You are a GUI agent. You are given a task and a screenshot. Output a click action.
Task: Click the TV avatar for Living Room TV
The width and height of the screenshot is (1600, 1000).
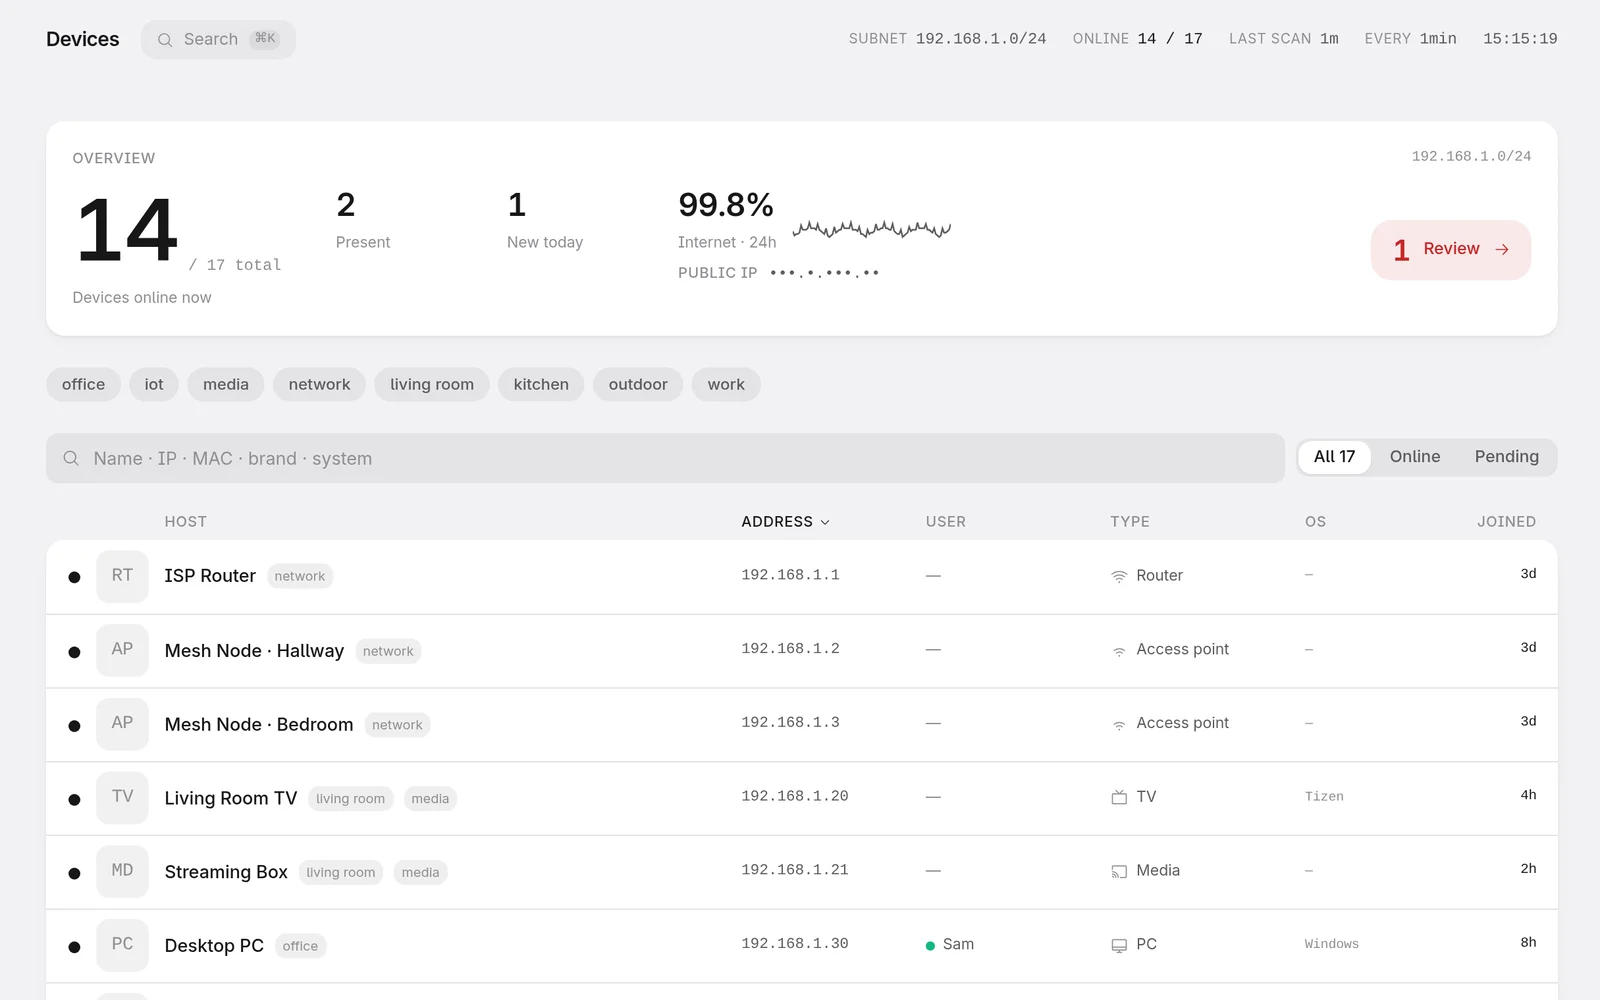point(122,798)
